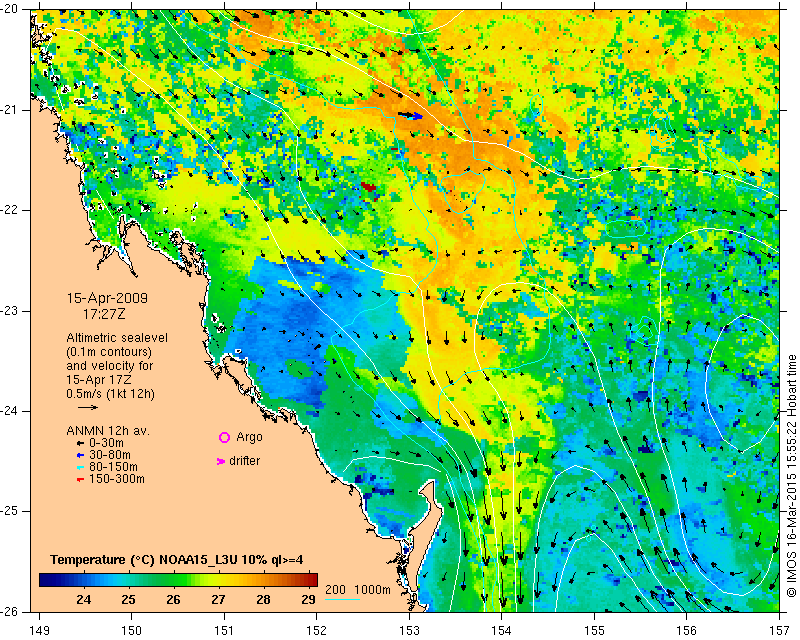
Task: Click the dark red hot spot near -21.8 latitude
Action: pos(368,187)
